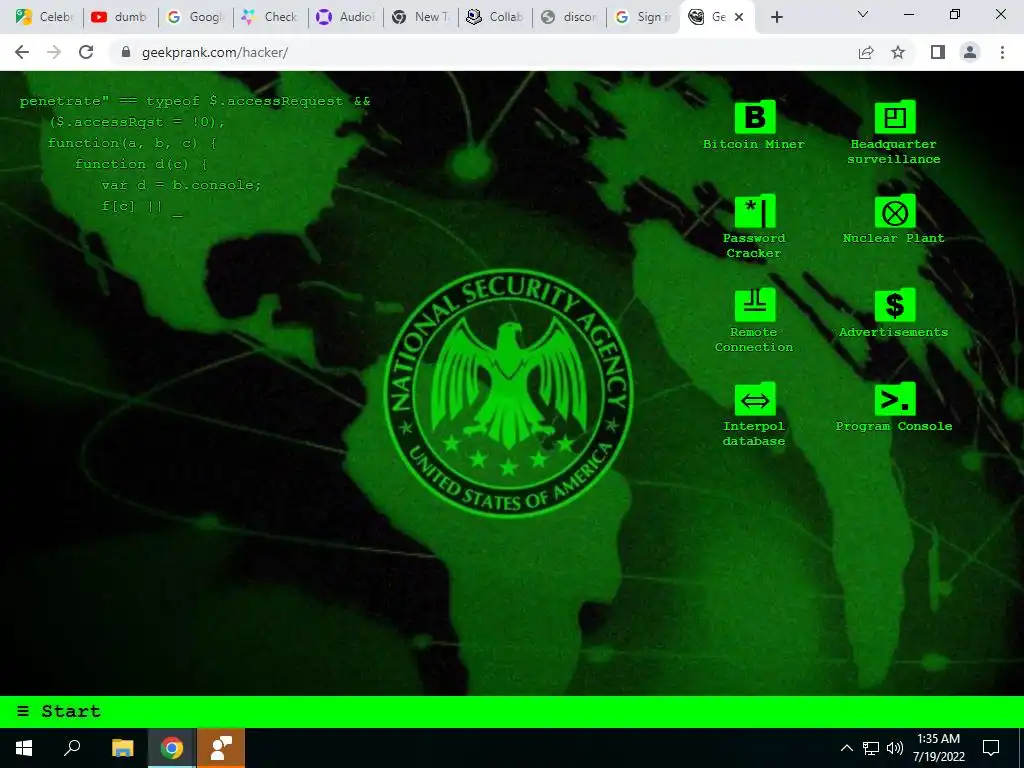Share this page using the share icon
Viewport: 1024px width, 768px height.
[x=866, y=52]
